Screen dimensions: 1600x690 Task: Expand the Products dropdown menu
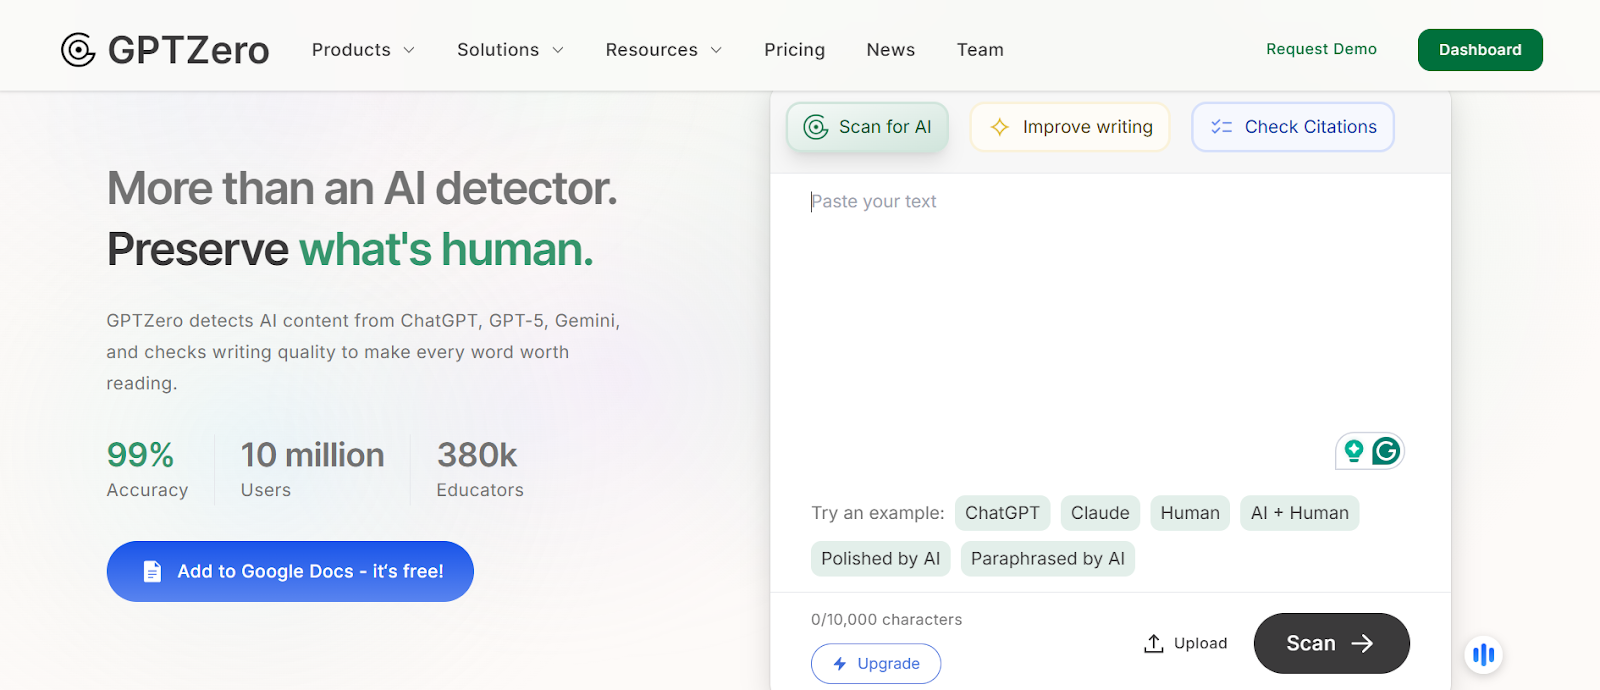363,50
